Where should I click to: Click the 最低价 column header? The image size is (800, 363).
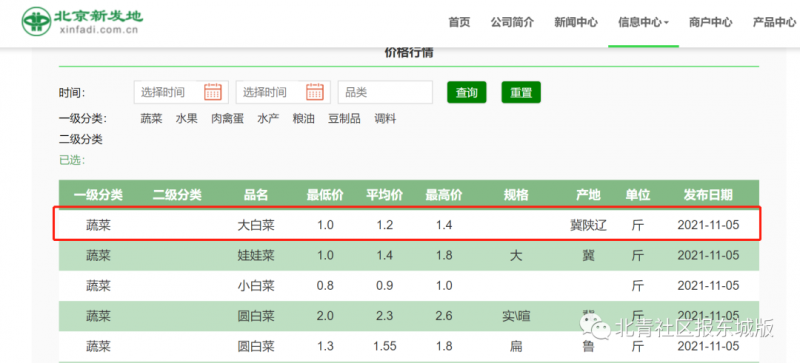[325, 195]
